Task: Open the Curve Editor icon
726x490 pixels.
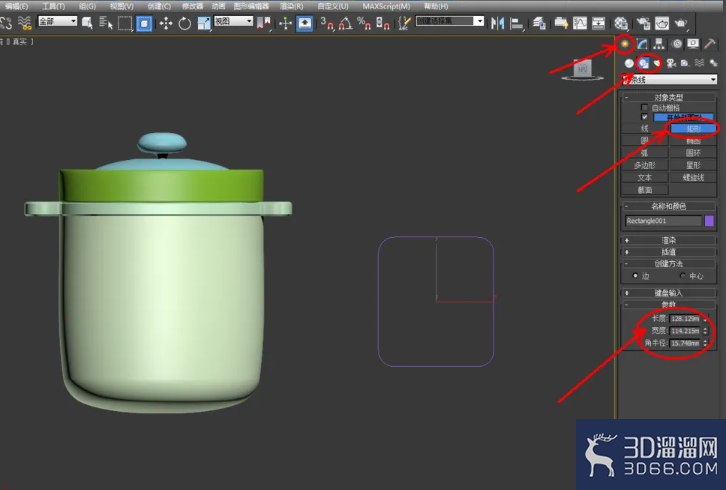Action: (x=580, y=23)
